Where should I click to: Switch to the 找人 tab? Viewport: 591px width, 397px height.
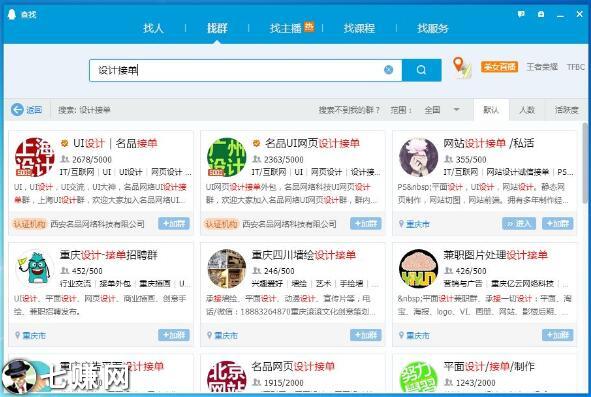[153, 28]
